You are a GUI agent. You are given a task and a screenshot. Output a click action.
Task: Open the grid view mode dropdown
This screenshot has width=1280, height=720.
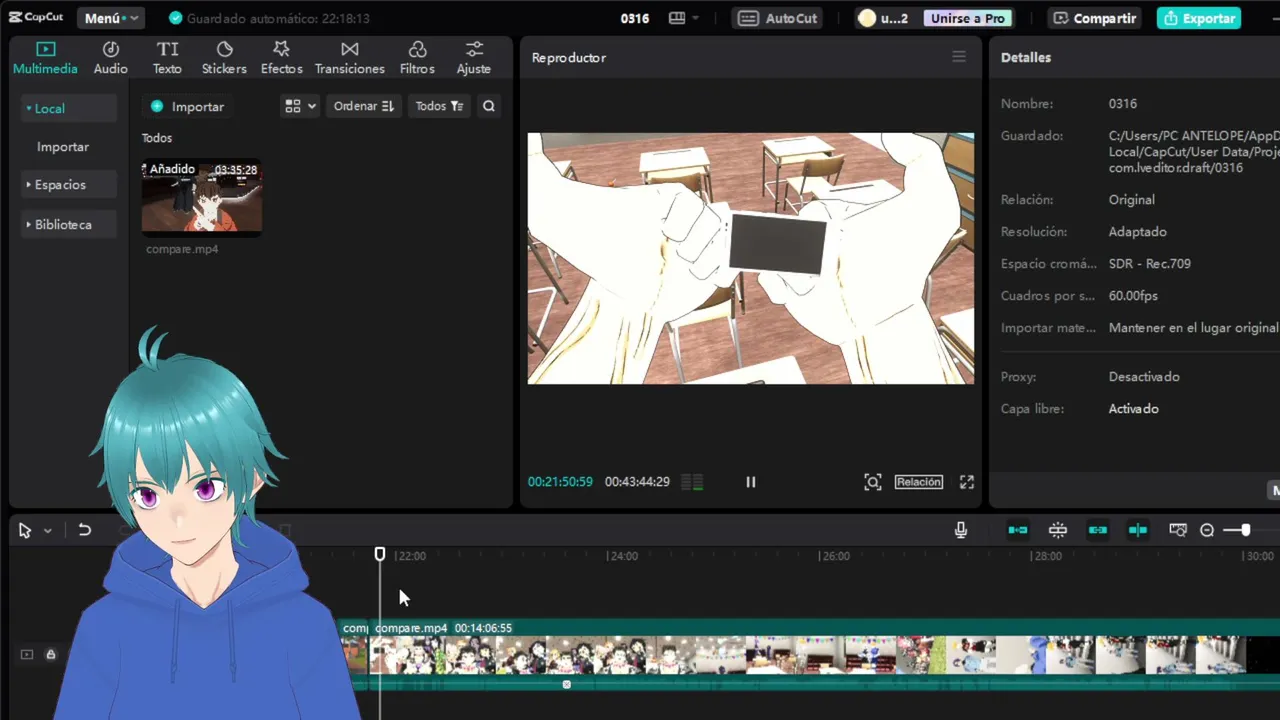[300, 106]
